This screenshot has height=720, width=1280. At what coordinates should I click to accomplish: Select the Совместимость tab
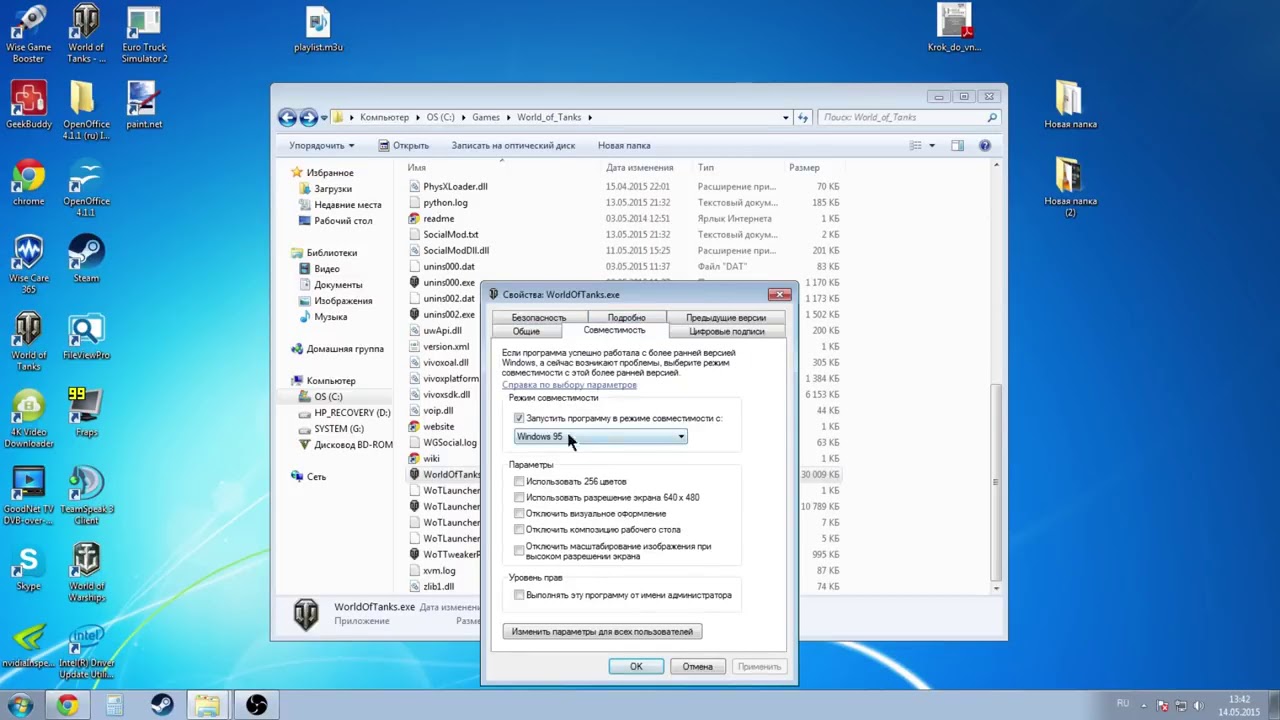click(614, 330)
